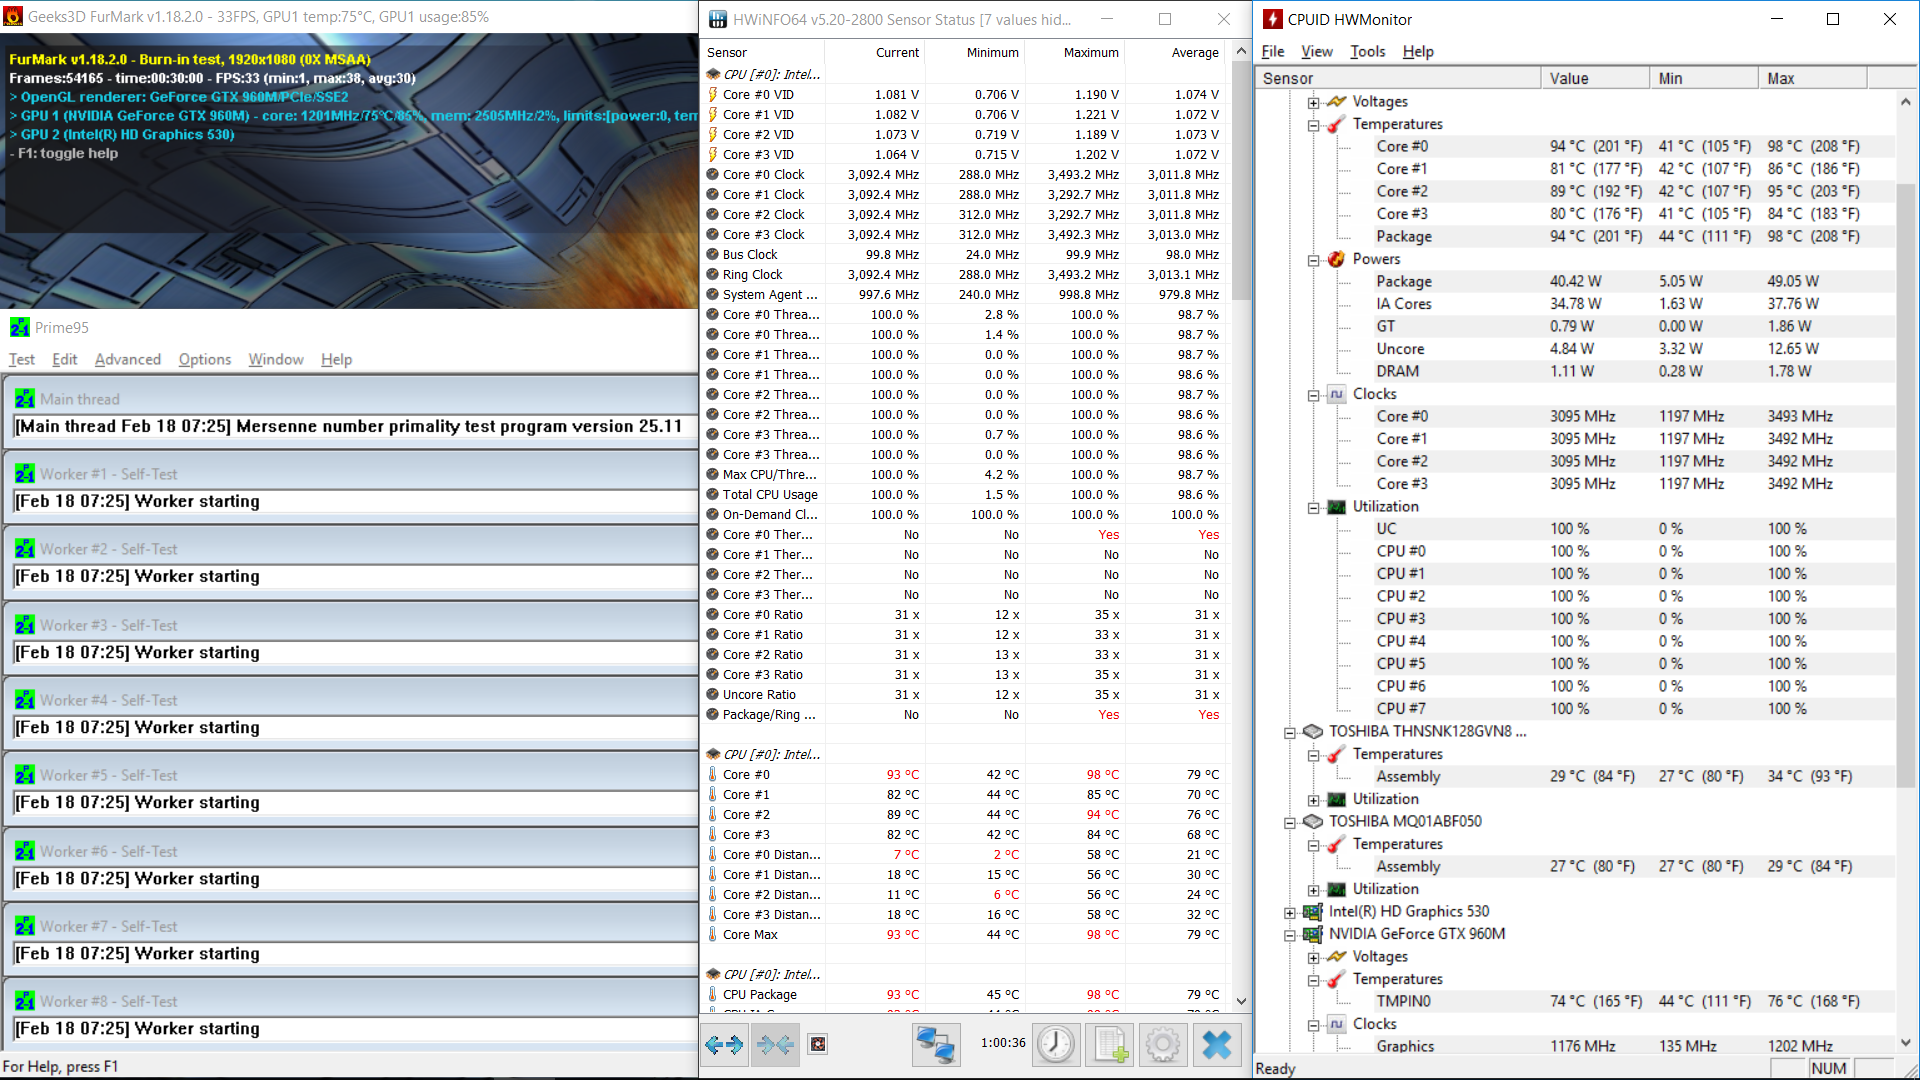Click HWiNFO expand columns arrows button
Screen dimensions: 1920x1080
pos(724,1045)
